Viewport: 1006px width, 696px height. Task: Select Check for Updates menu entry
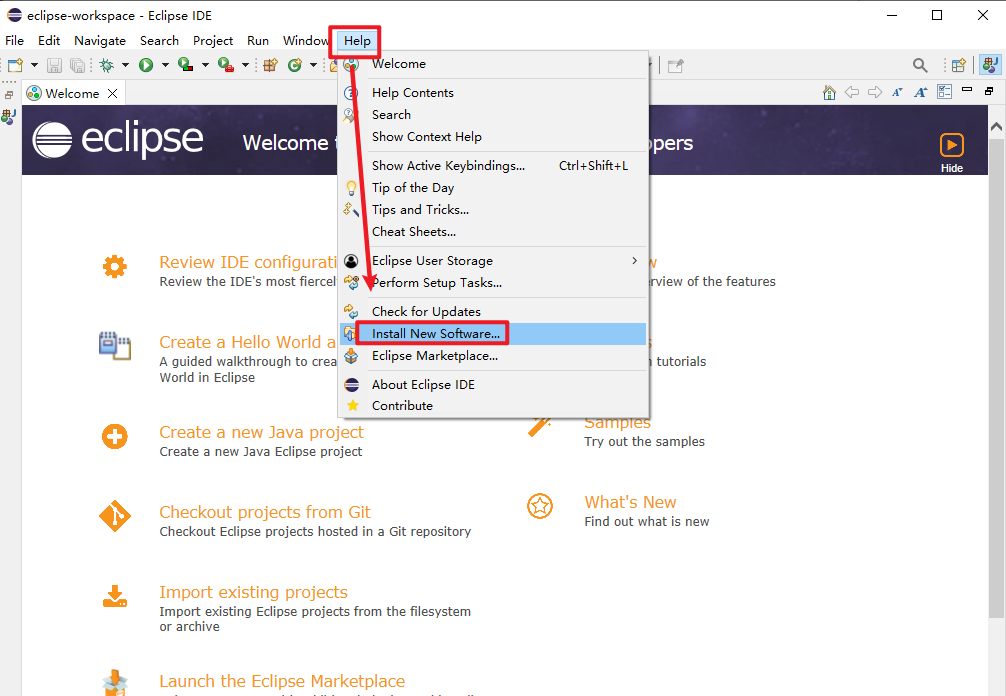pyautogui.click(x=426, y=311)
